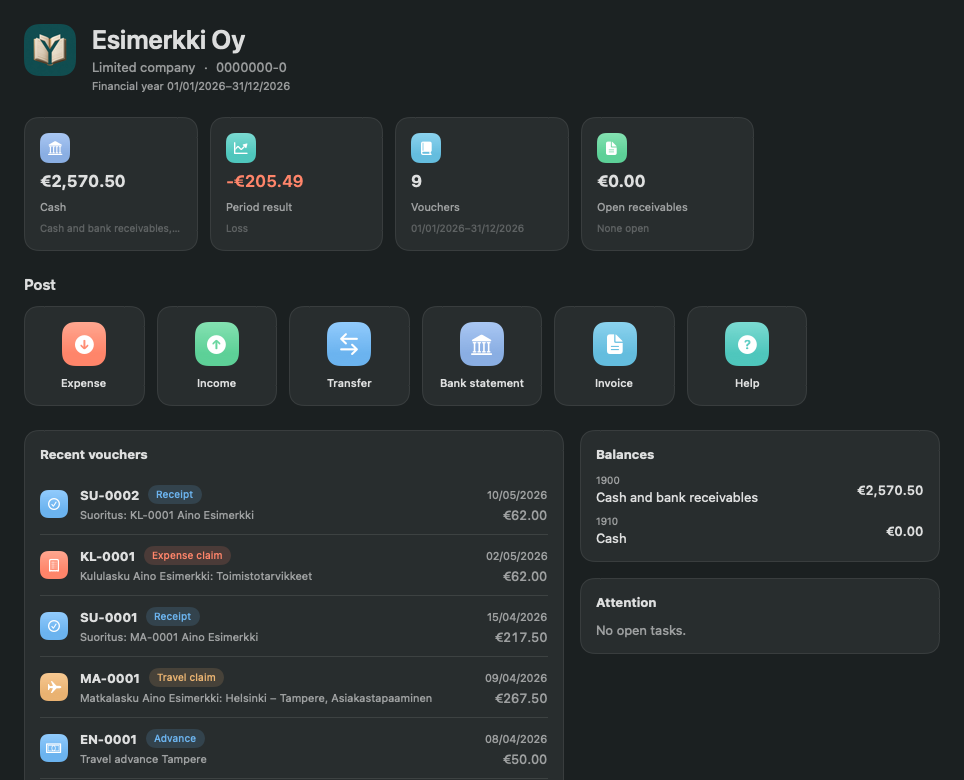Click the Travel claim tag on MA-0001
Screen dimensions: 964x780
[x=186, y=677]
